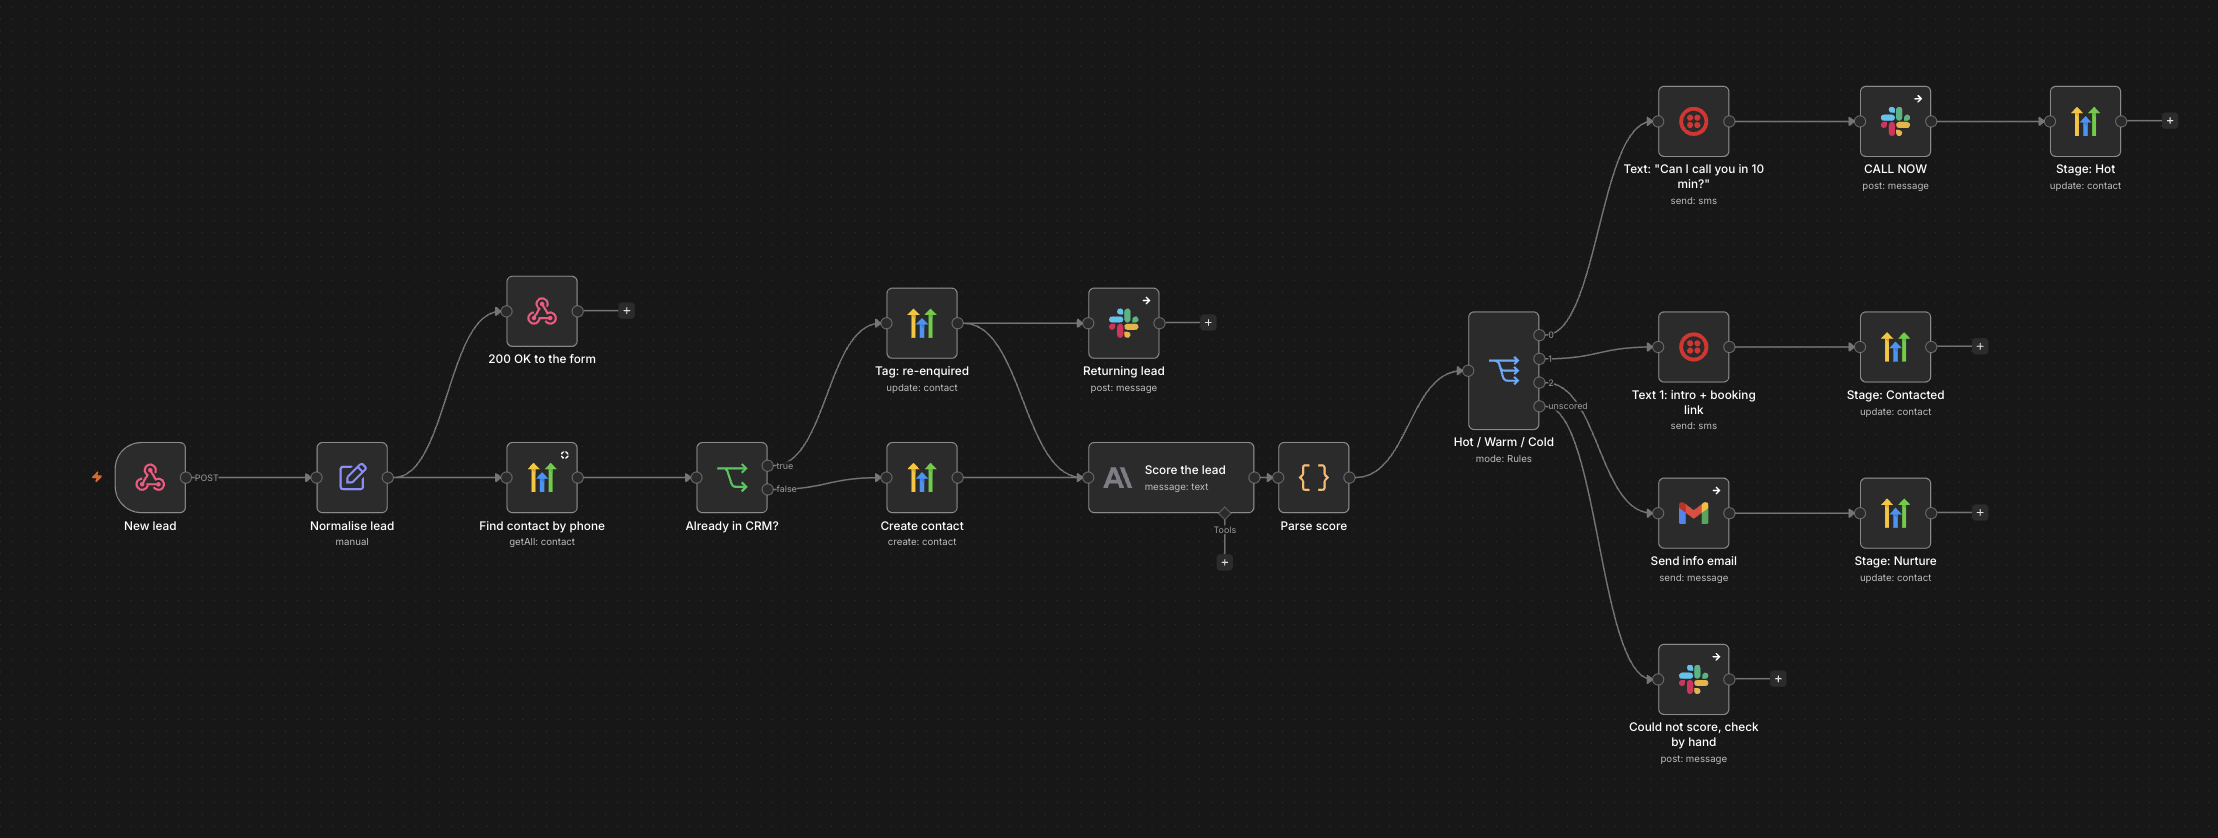
Task: Add a node after Stage: Contacted
Action: coord(1980,347)
